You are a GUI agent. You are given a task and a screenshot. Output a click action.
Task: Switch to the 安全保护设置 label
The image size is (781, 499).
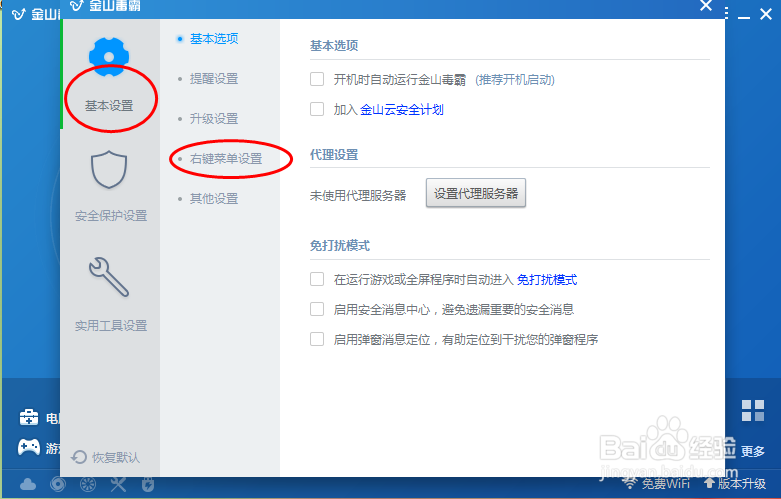pyautogui.click(x=111, y=216)
